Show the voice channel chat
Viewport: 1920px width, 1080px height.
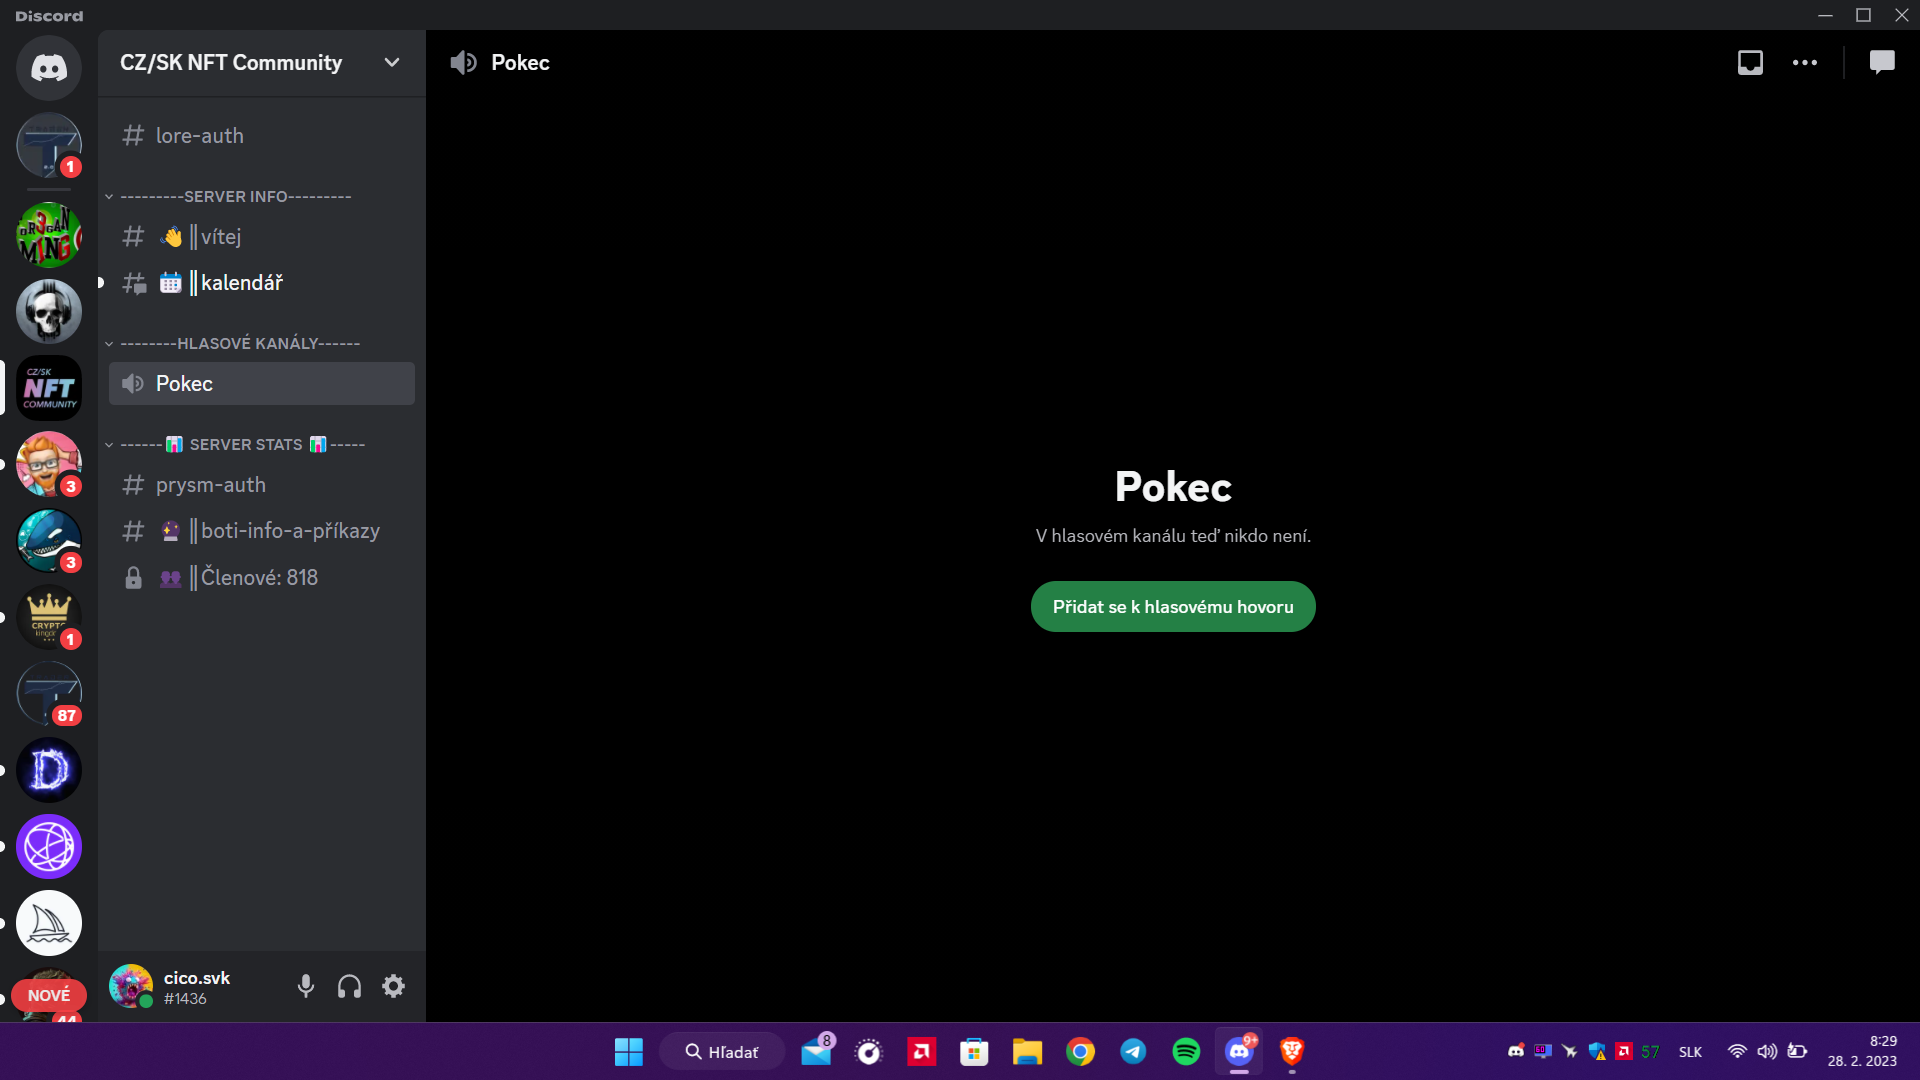1882,62
